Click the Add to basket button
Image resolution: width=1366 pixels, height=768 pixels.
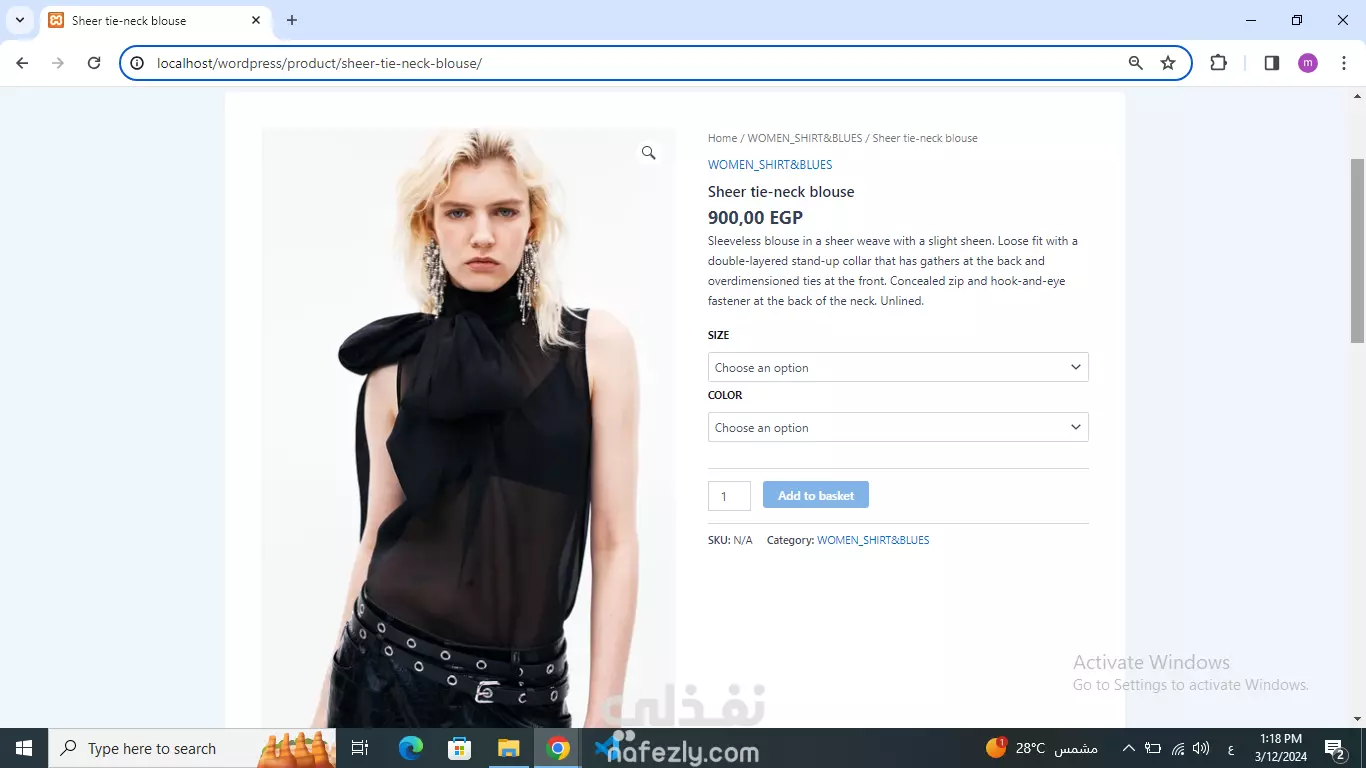pos(816,495)
